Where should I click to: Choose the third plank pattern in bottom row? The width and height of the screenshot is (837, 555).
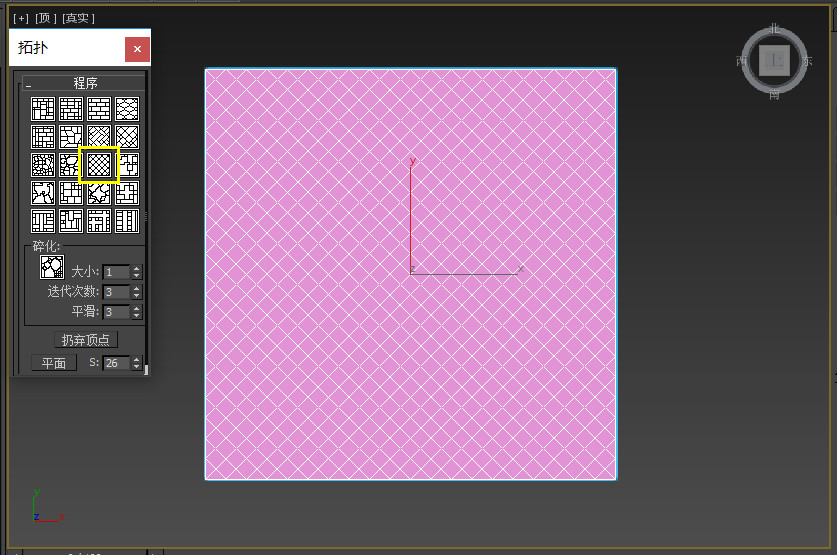[99, 221]
